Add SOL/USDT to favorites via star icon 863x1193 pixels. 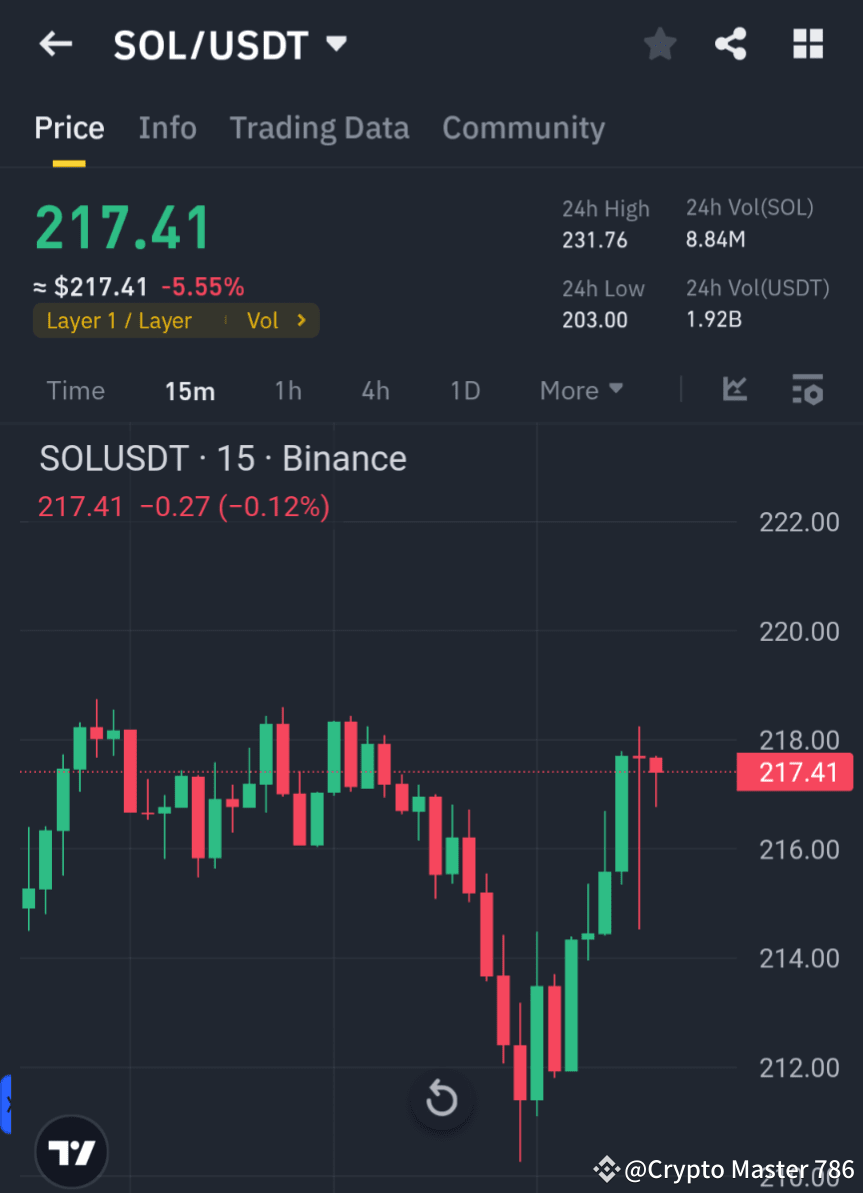[659, 43]
